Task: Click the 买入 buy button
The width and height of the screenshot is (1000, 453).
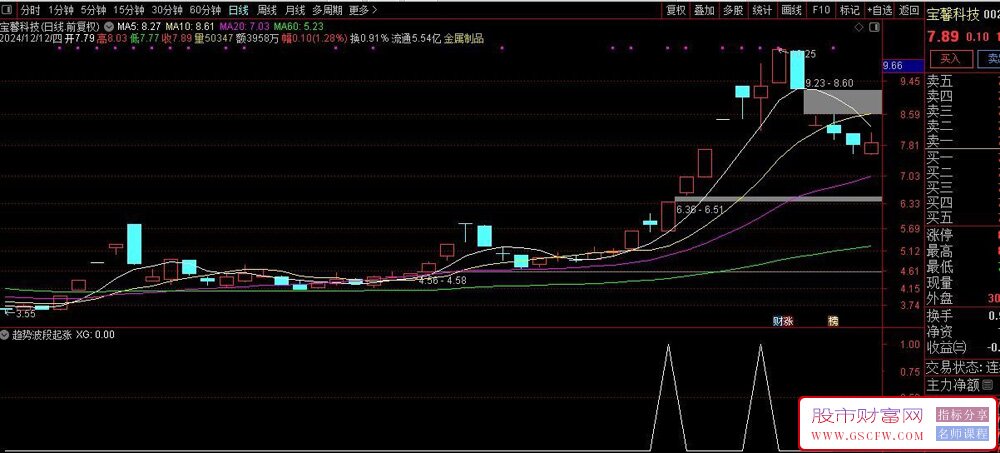Action: tap(950, 59)
